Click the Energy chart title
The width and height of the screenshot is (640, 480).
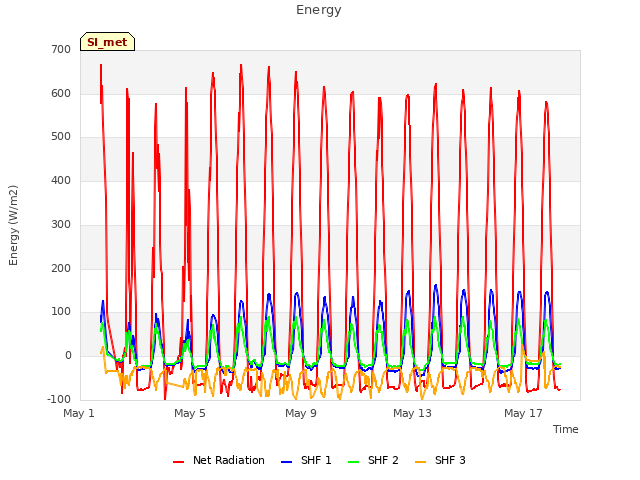point(319,10)
